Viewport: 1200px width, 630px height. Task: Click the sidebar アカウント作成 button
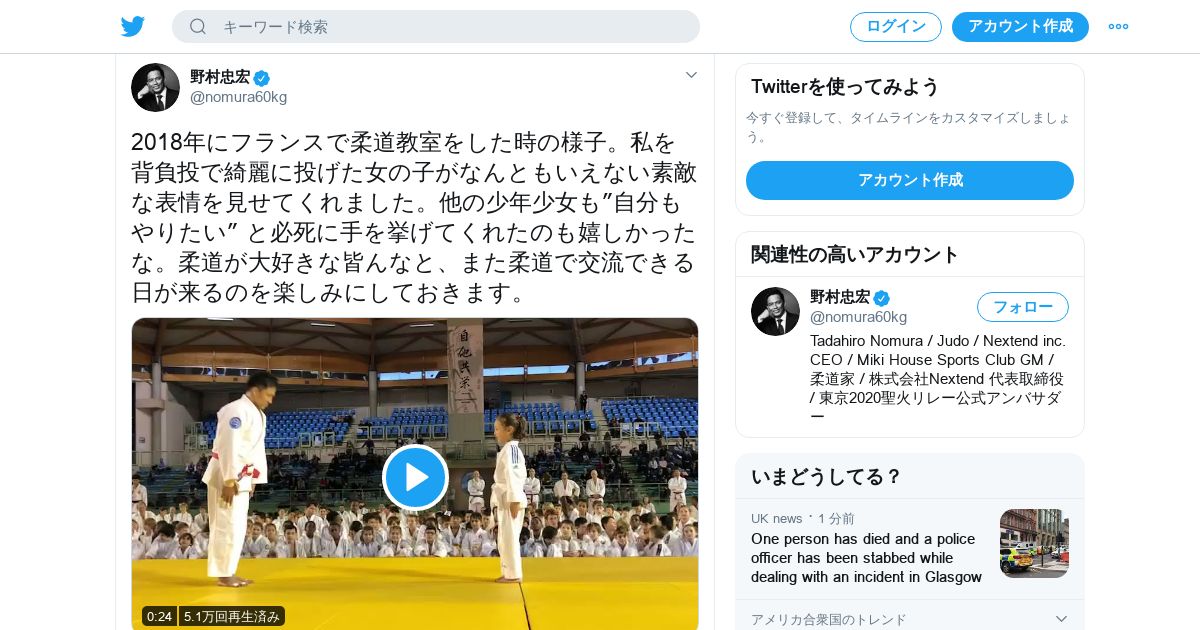point(910,180)
